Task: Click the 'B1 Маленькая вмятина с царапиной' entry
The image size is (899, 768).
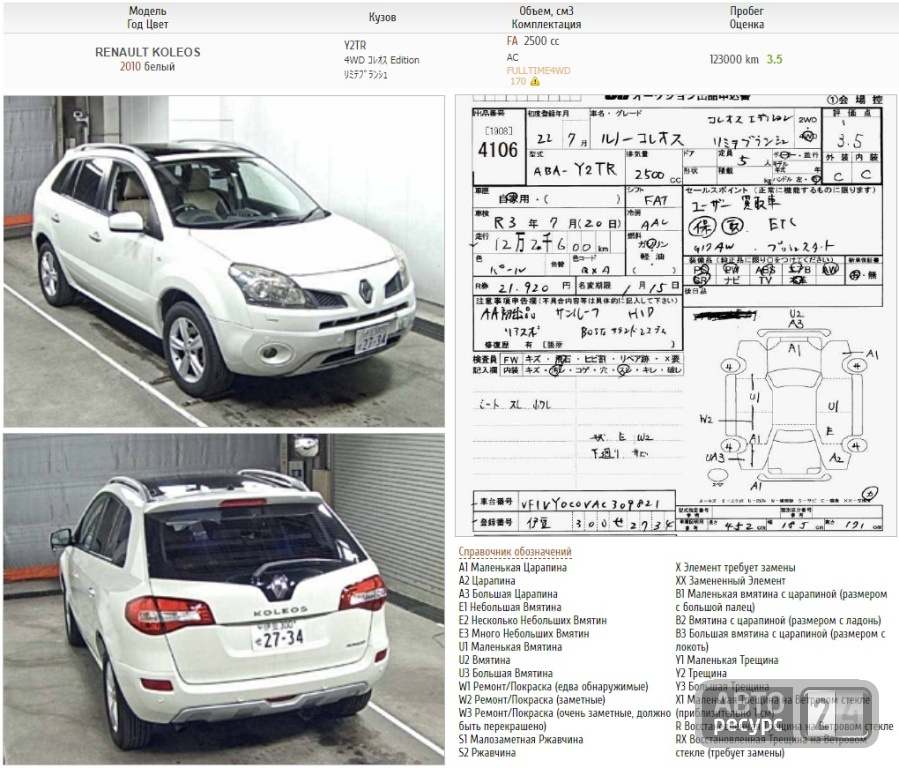Action: [781, 600]
